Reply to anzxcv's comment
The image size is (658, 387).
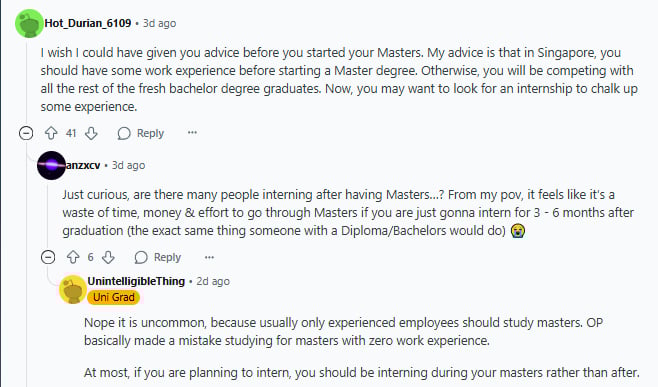coord(158,257)
